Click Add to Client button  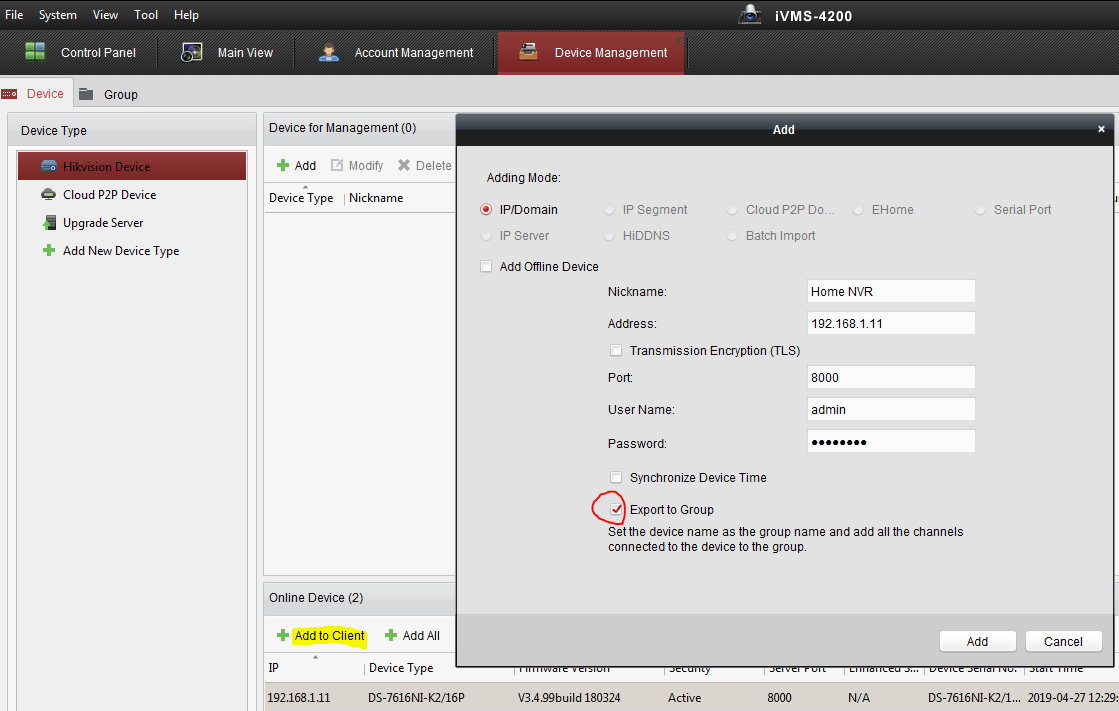(x=329, y=636)
